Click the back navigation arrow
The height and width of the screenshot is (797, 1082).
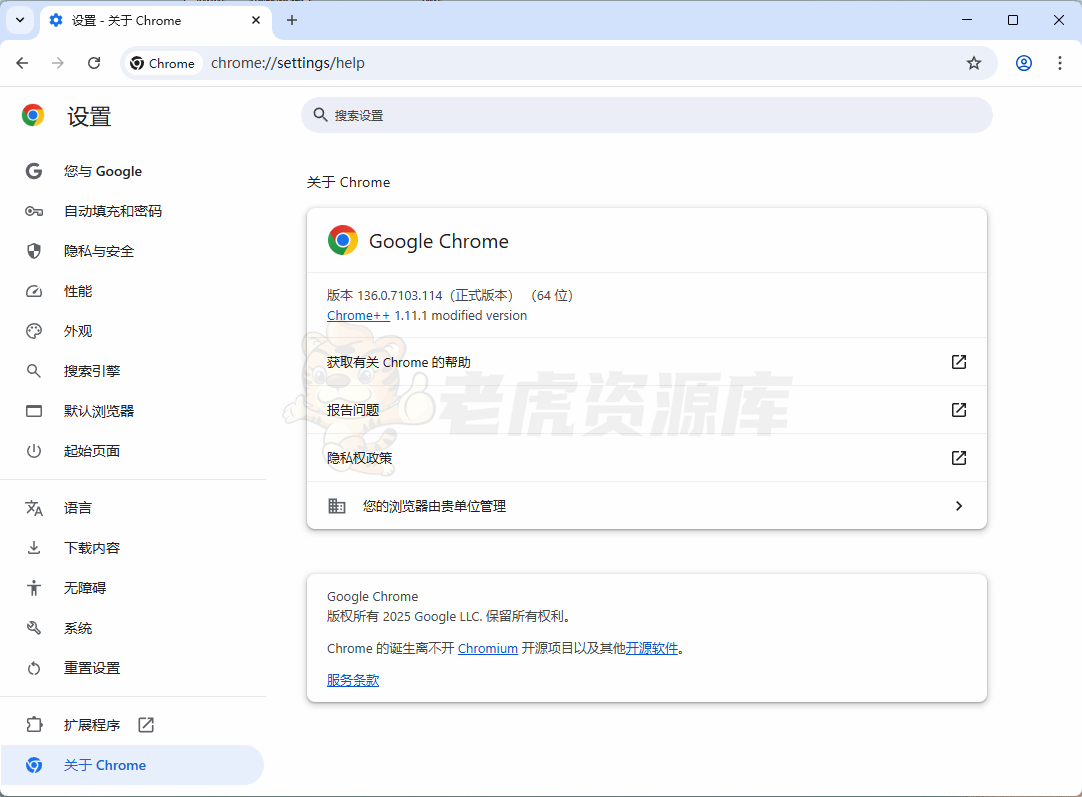[x=22, y=63]
